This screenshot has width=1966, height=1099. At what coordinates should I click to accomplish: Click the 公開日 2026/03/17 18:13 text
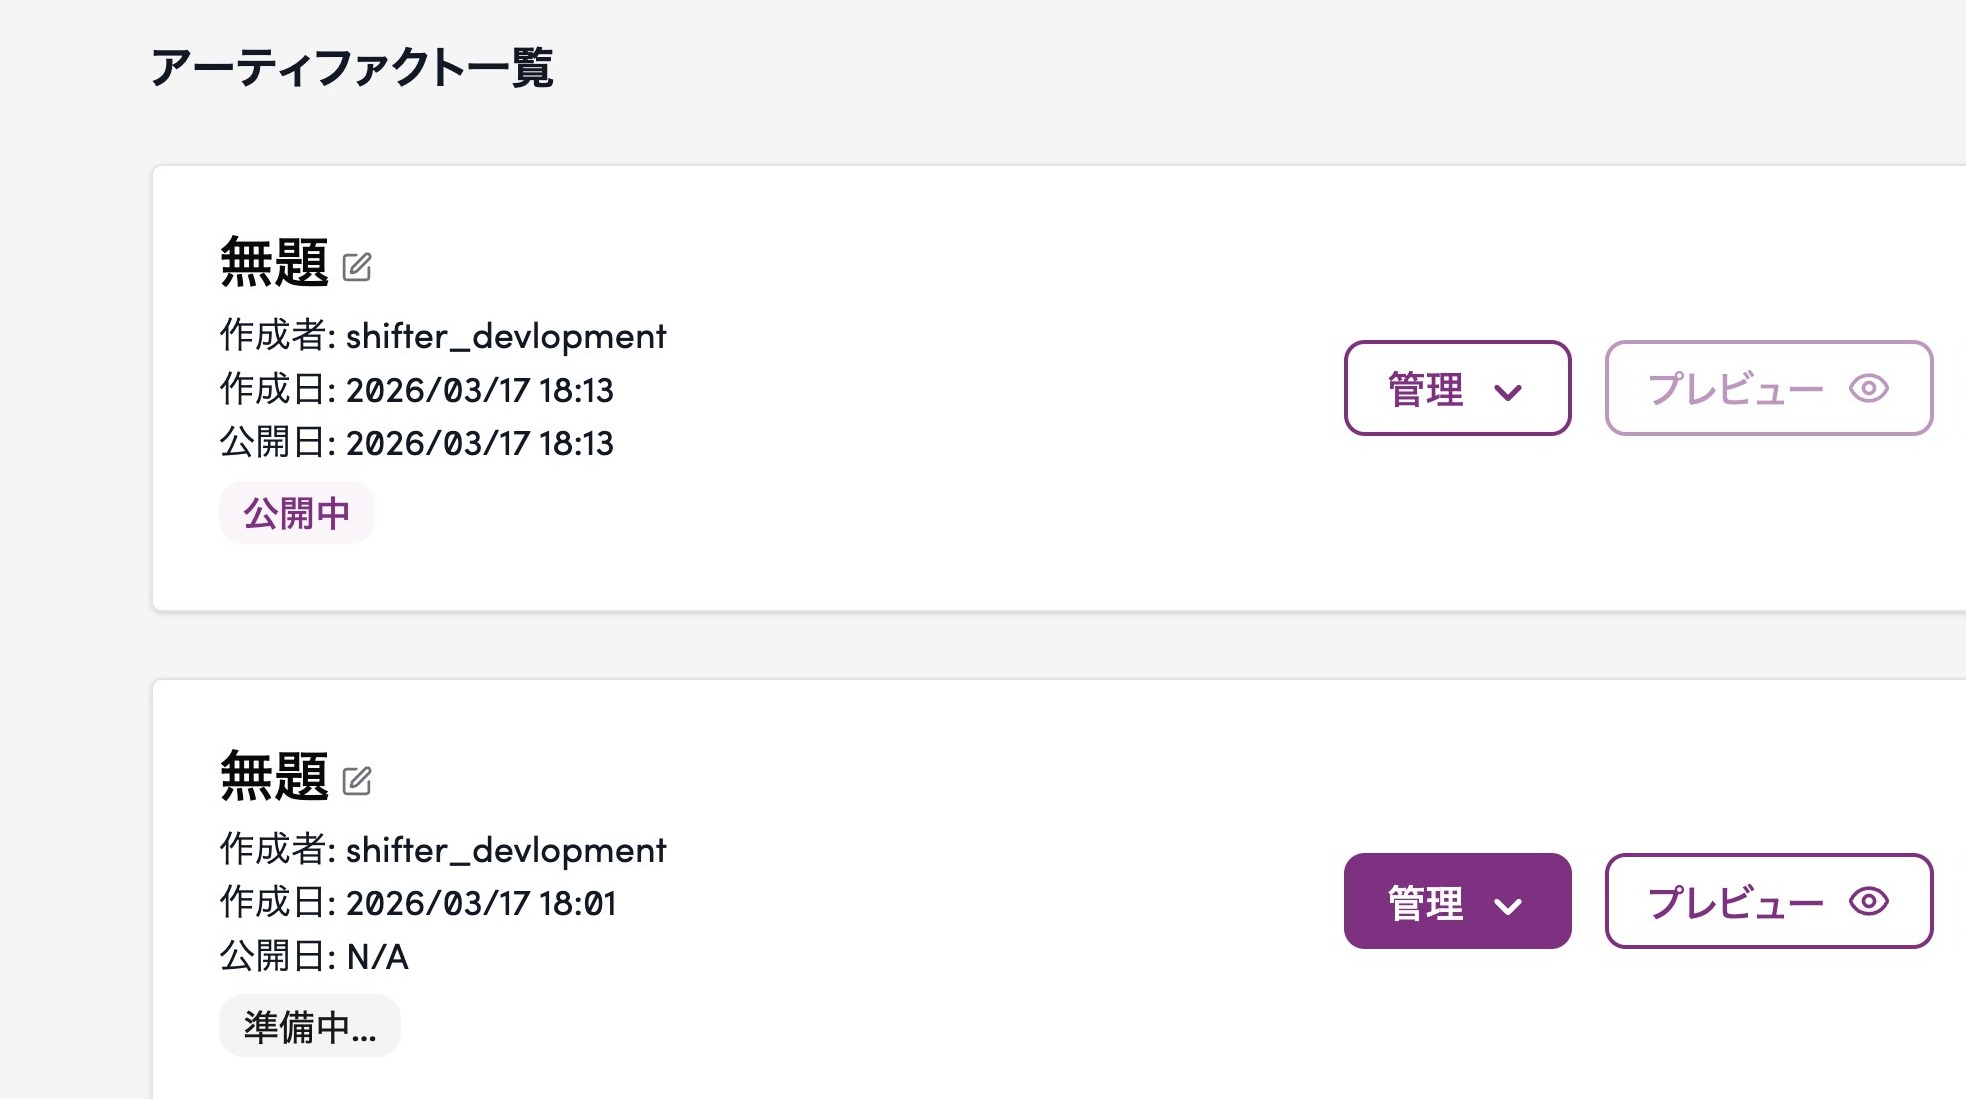point(479,443)
